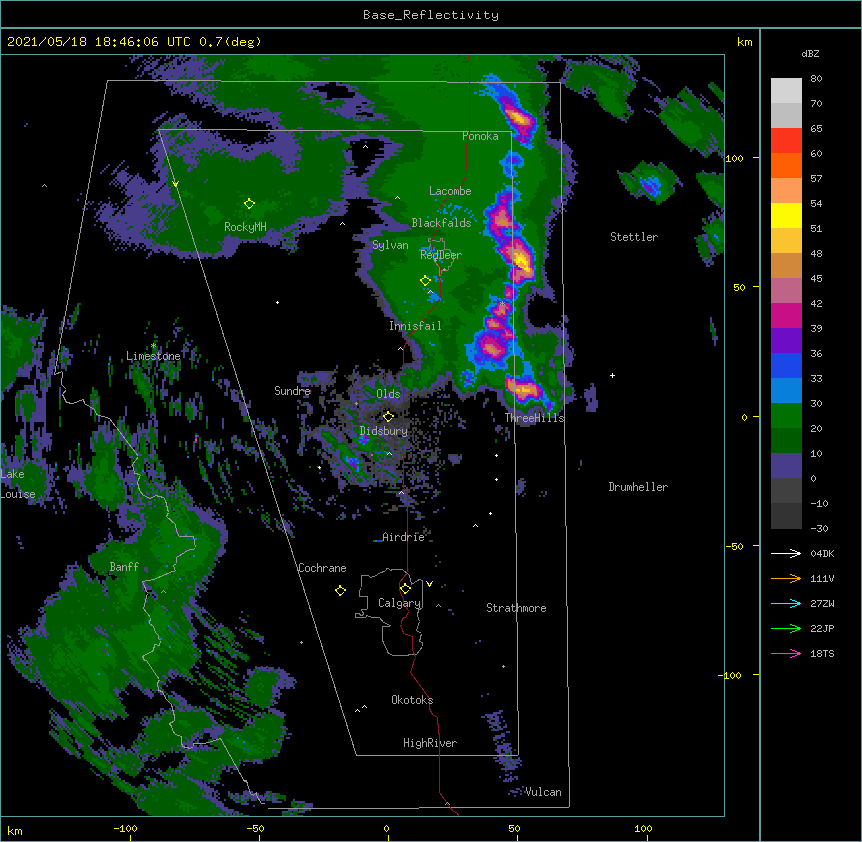The height and width of the screenshot is (842, 862).
Task: Pick the magenta swatch between 42 and 39
Action: pos(786,315)
